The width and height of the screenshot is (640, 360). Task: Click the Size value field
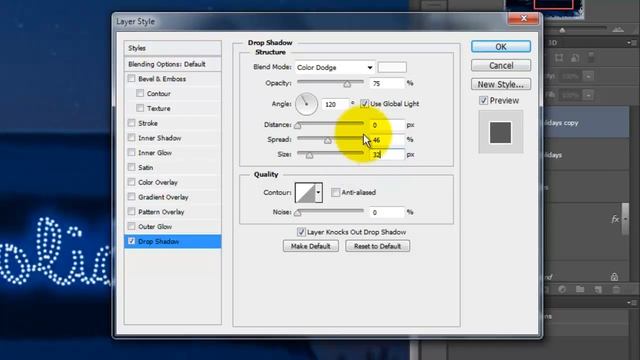coord(387,155)
